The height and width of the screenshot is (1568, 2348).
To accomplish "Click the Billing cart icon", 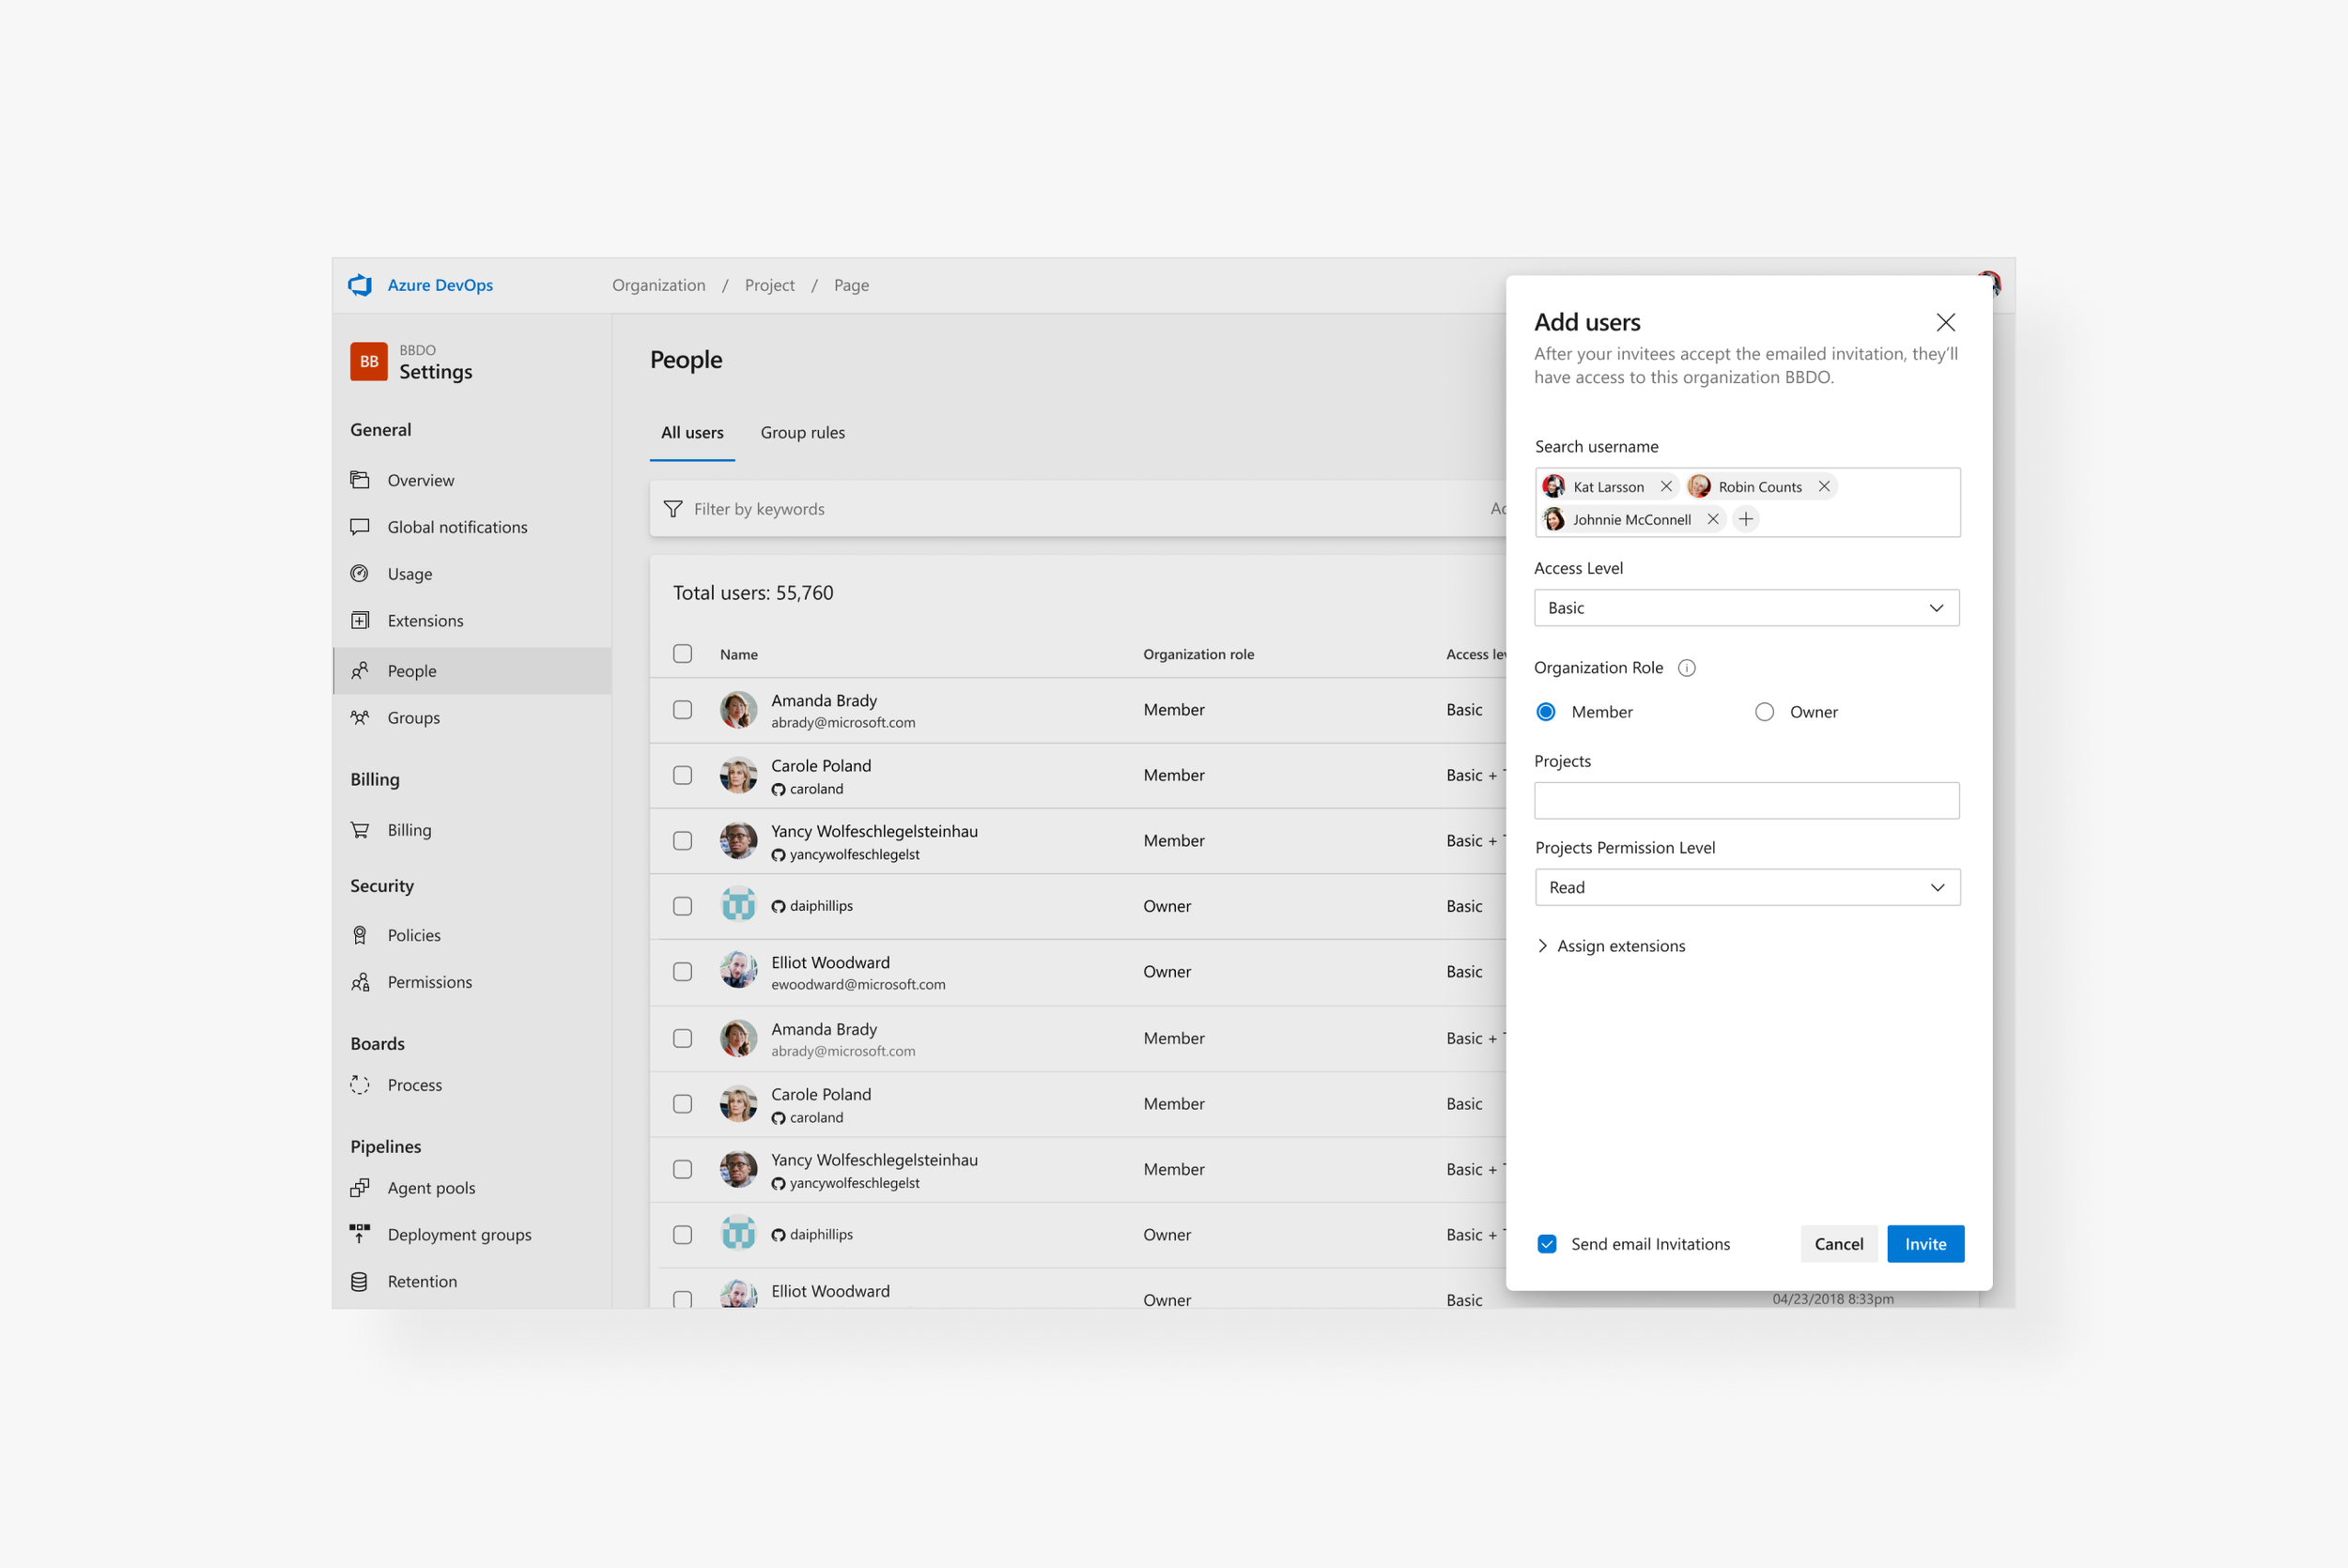I will point(360,830).
